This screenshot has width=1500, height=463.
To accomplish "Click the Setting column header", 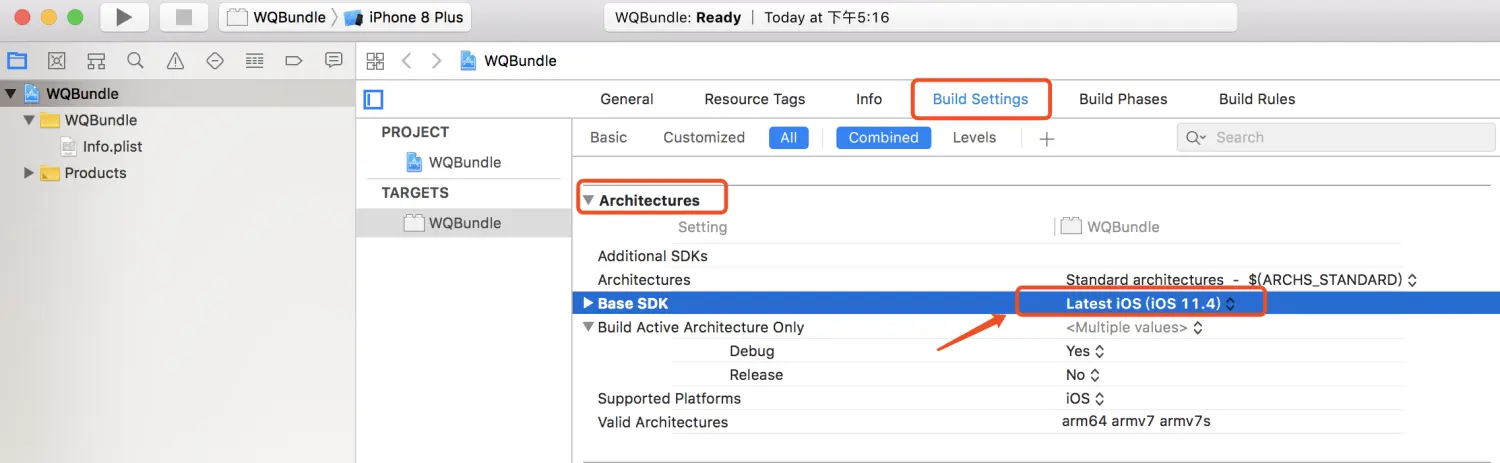I will [702, 227].
